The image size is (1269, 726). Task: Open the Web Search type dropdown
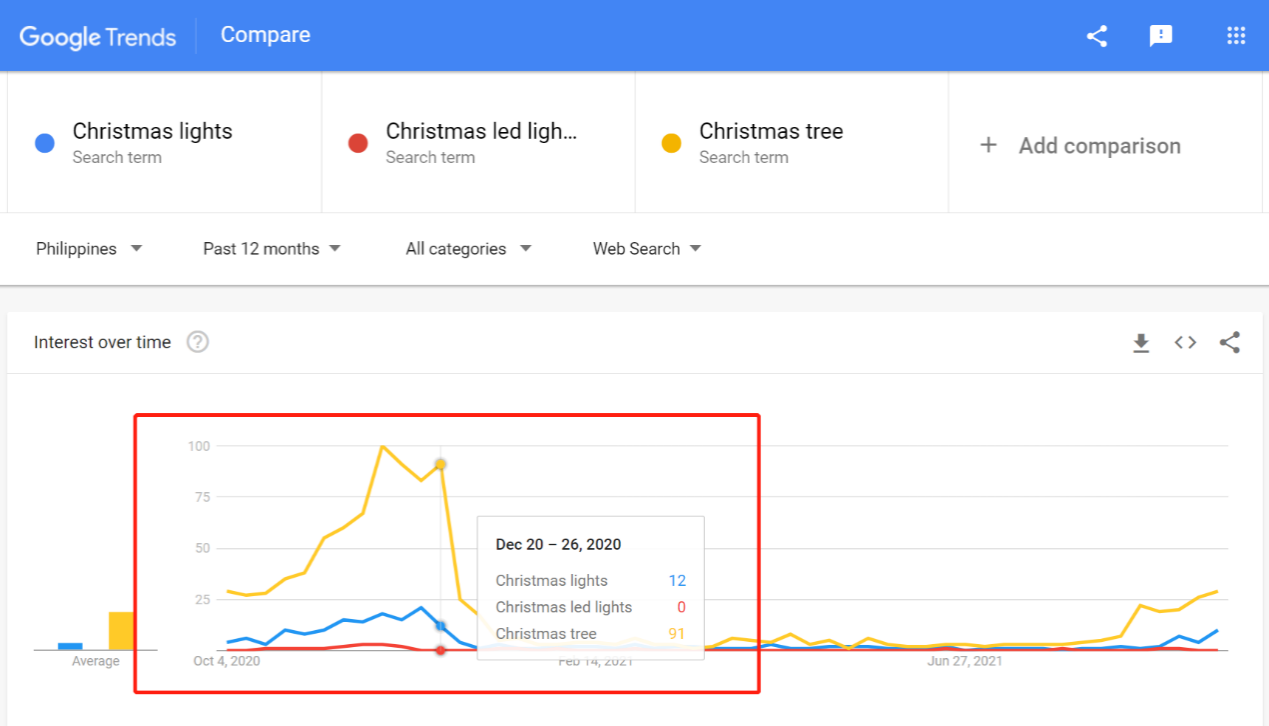click(646, 248)
